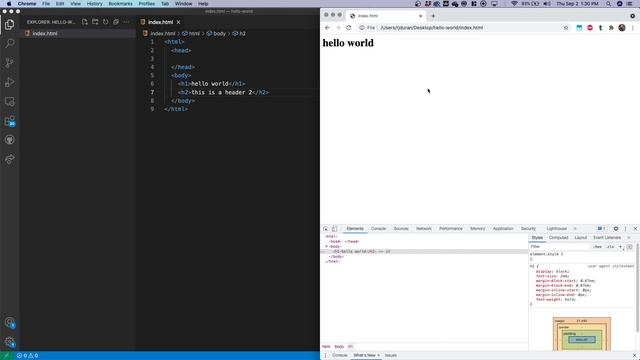Switch to Layout tab in styles pane
The height and width of the screenshot is (360, 640).
point(580,238)
